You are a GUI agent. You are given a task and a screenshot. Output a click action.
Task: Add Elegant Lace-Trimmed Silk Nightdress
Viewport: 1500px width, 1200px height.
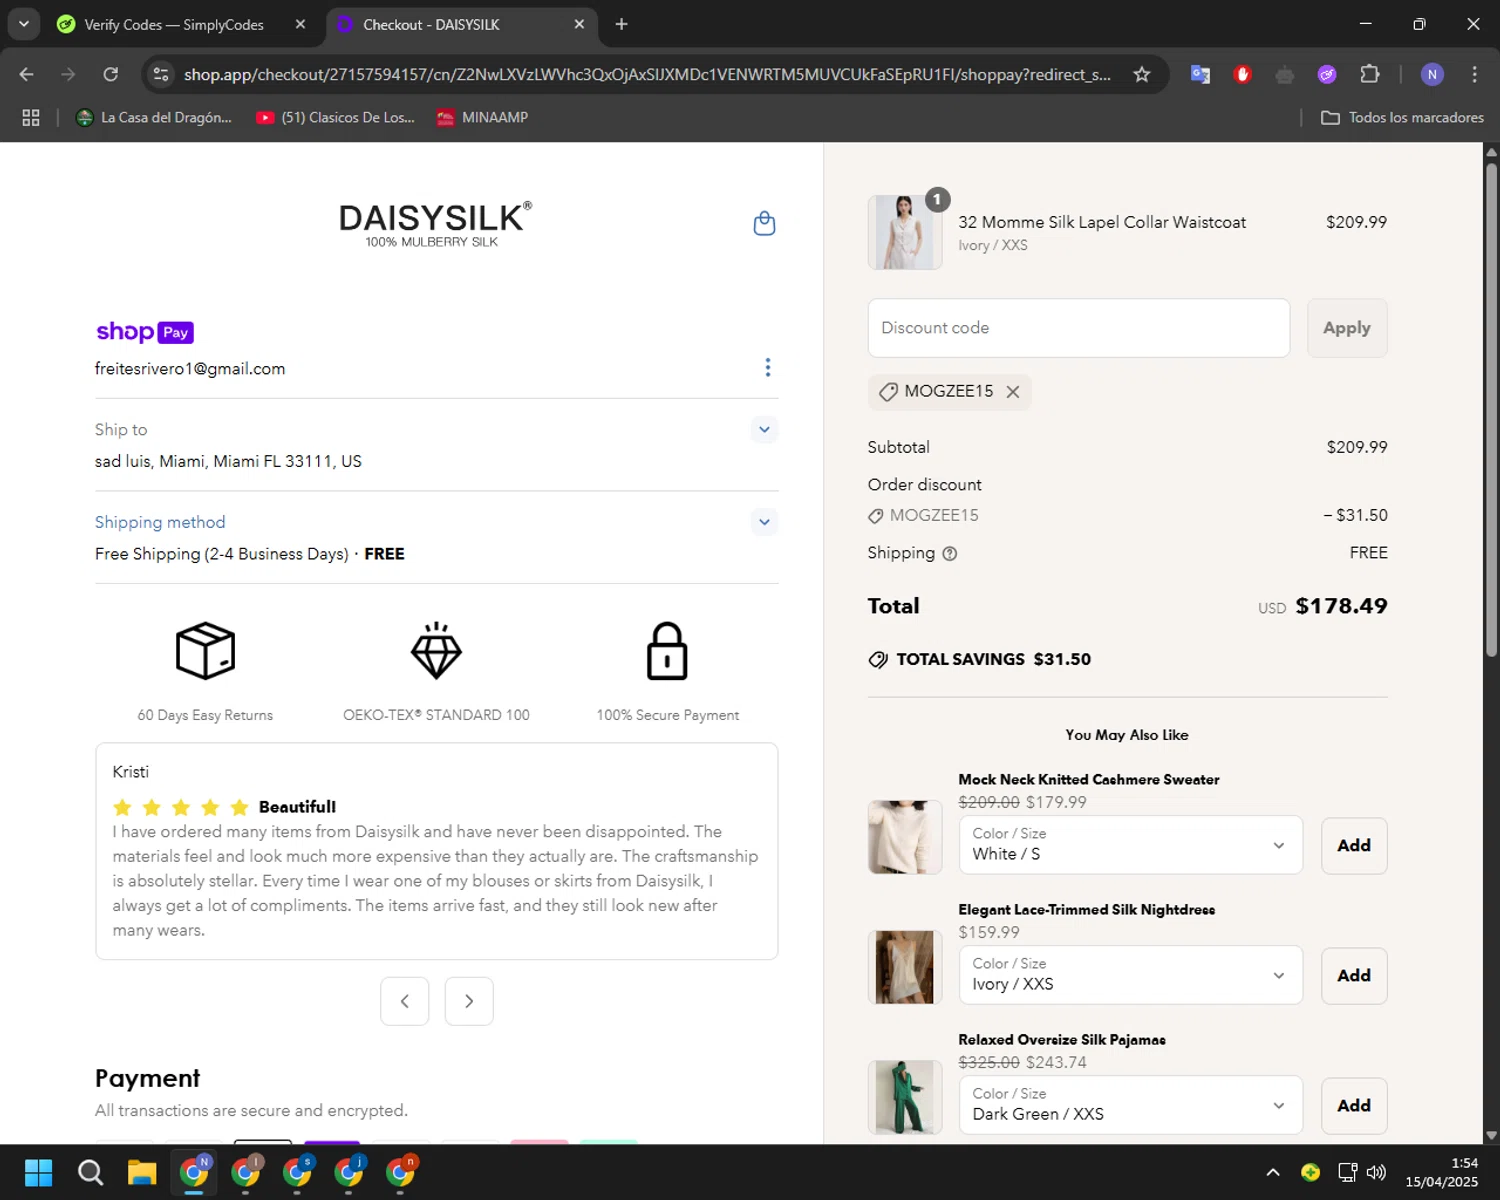point(1354,976)
